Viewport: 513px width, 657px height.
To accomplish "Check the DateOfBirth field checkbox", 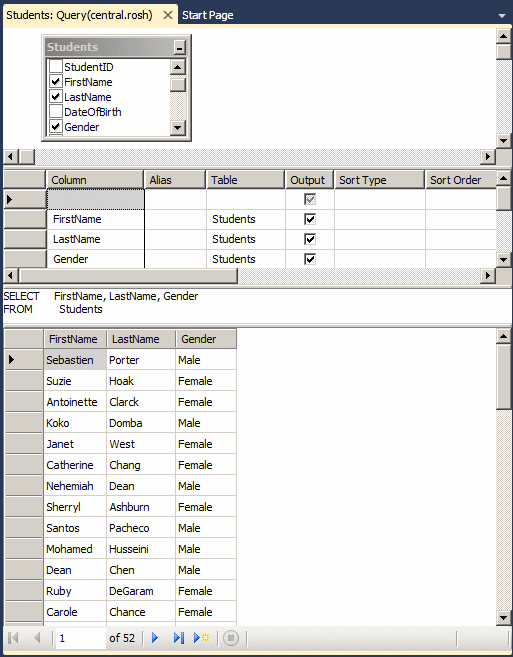I will pyautogui.click(x=55, y=111).
